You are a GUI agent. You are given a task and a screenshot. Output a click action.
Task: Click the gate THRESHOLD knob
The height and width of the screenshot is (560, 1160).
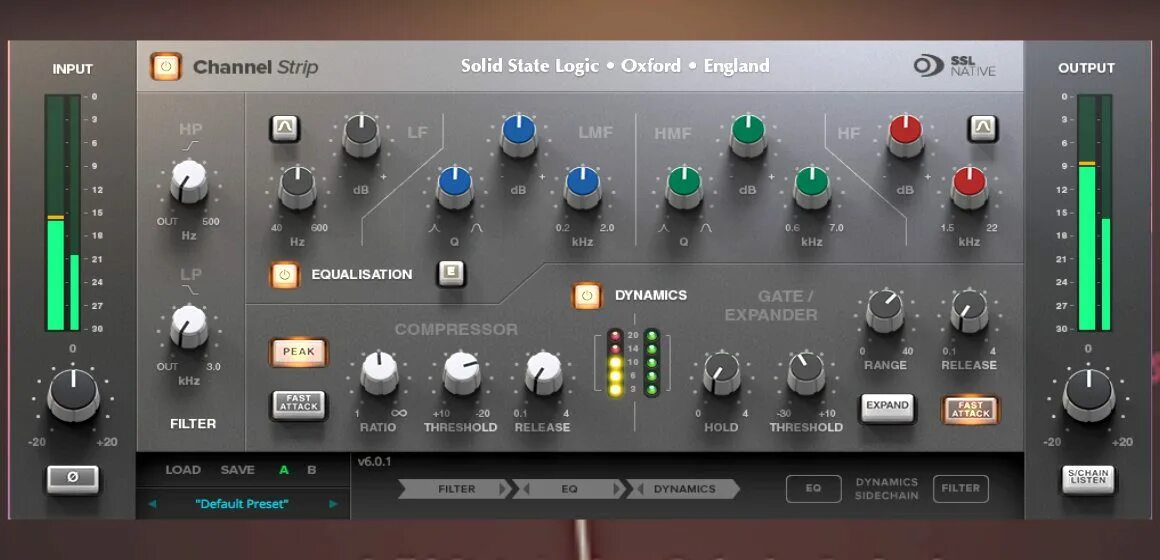(806, 373)
